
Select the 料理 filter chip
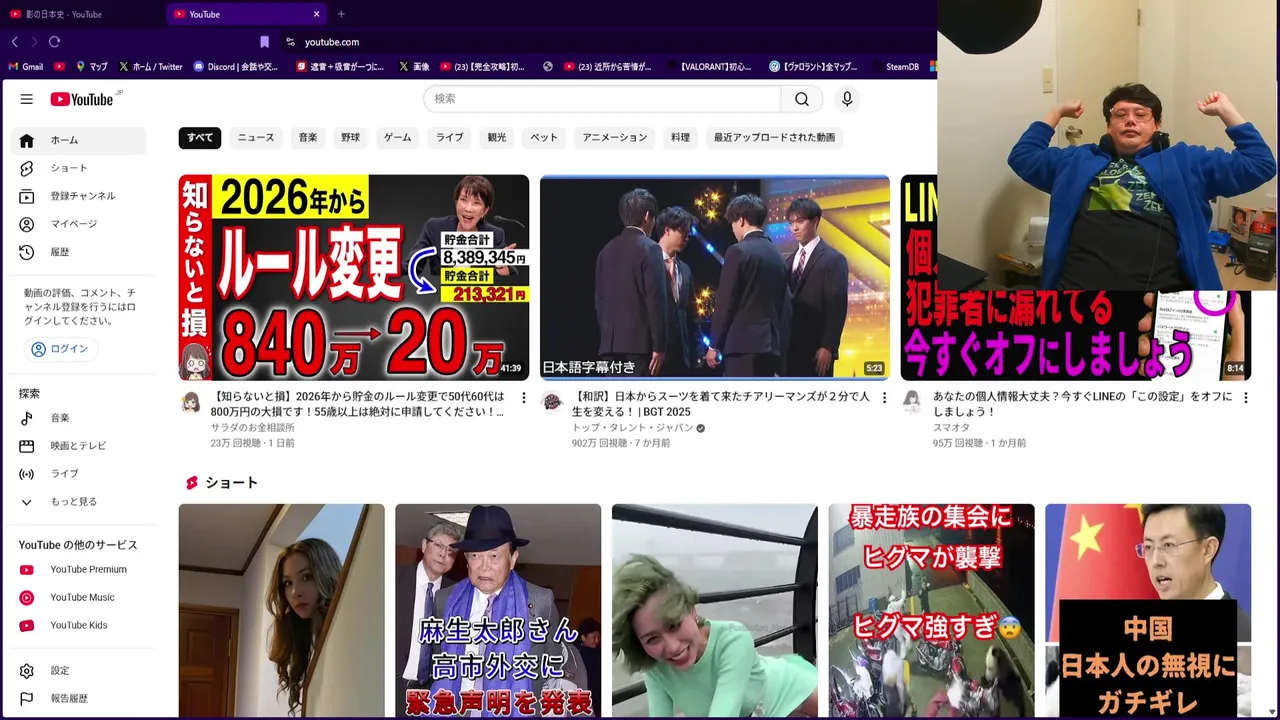[x=681, y=138]
